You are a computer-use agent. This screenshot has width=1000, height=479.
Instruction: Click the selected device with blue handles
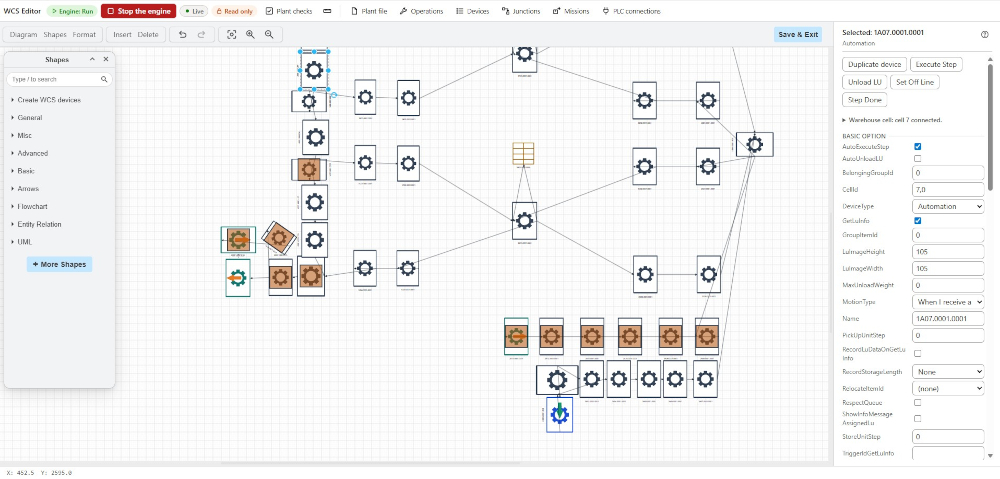(x=314, y=70)
